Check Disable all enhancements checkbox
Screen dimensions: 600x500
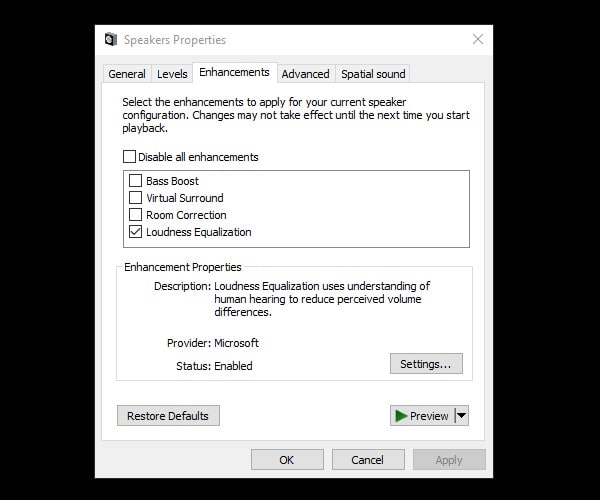129,157
